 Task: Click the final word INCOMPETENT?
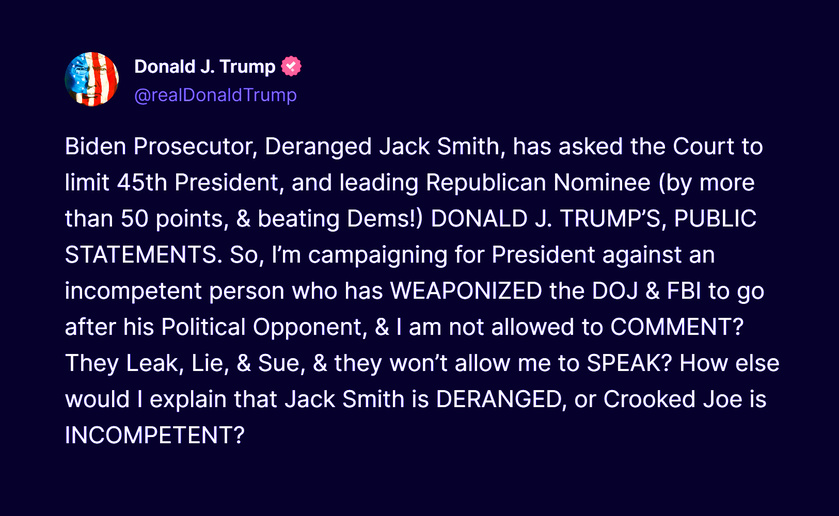(155, 435)
